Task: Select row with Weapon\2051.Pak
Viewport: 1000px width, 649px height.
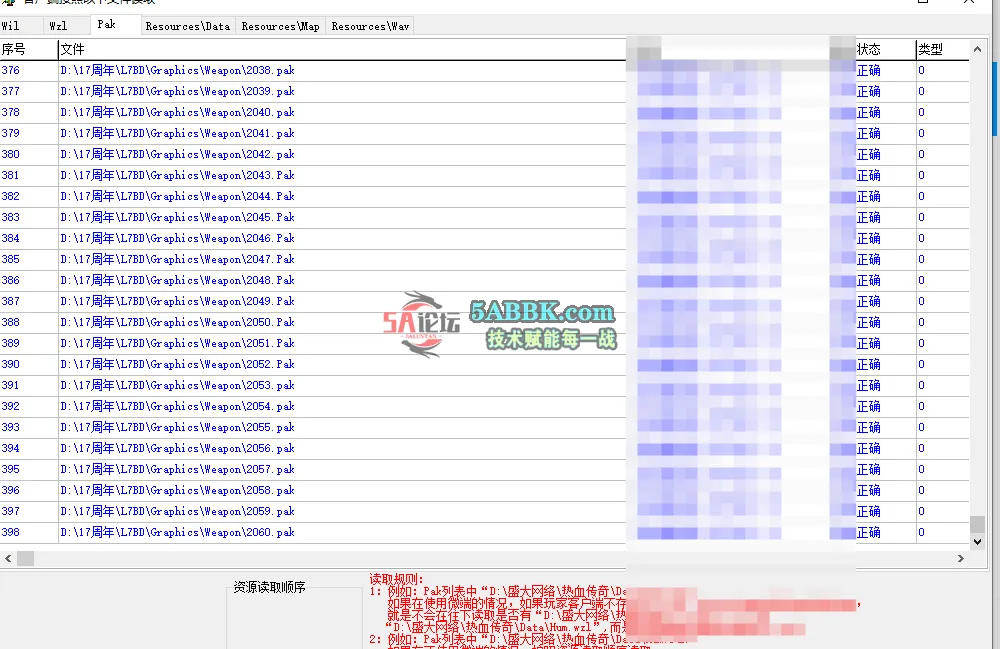Action: (485, 343)
